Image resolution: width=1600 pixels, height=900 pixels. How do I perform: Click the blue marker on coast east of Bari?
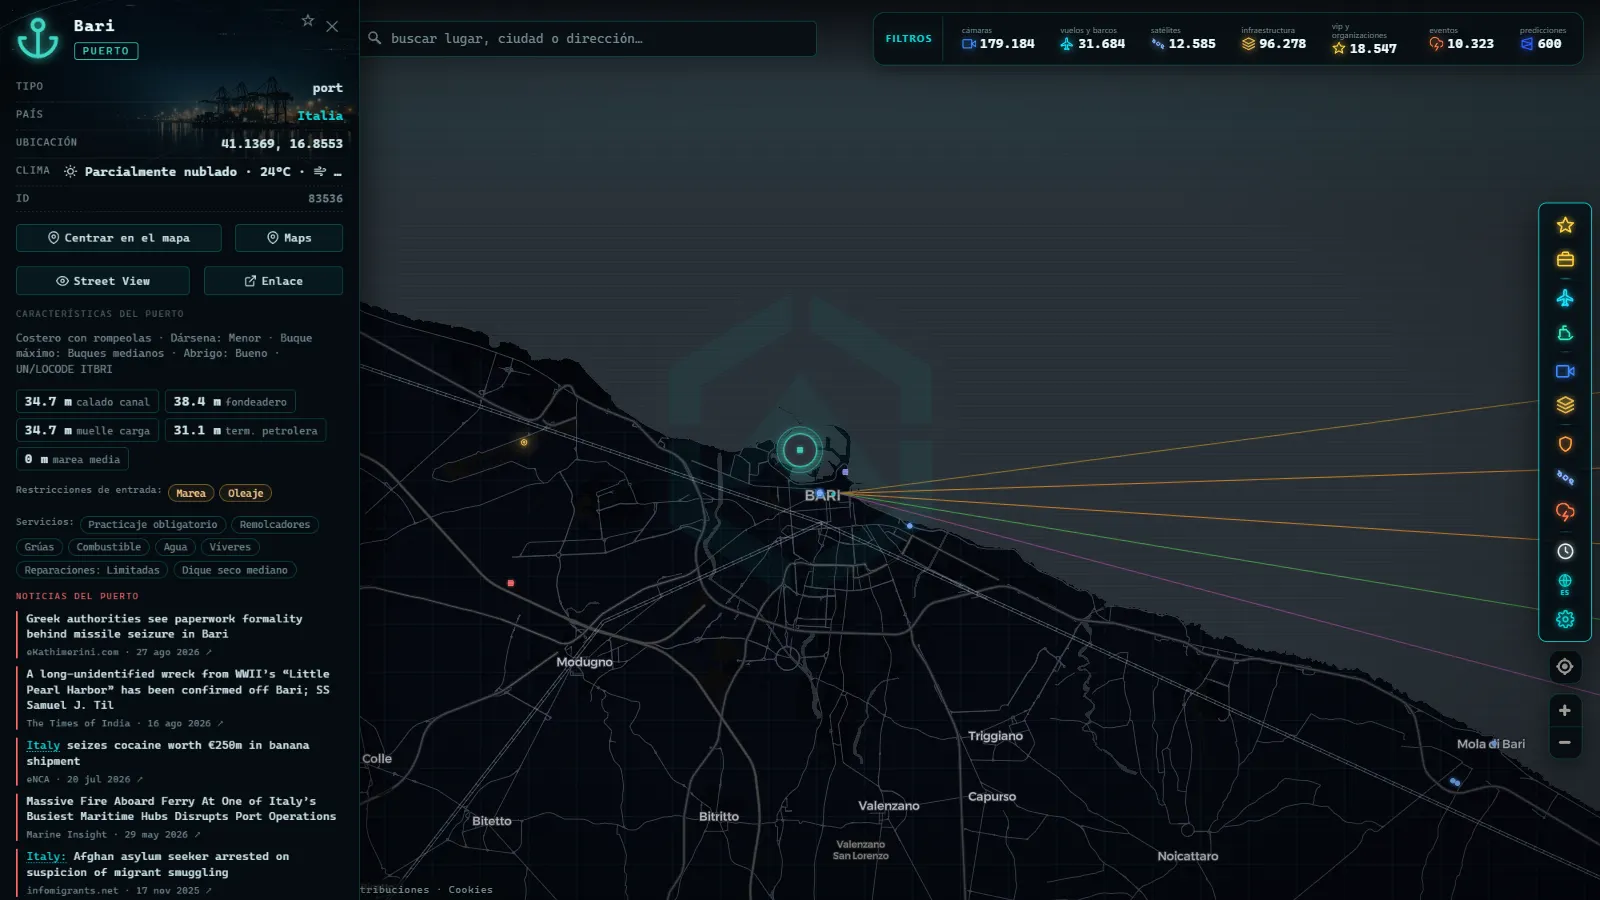coord(909,525)
